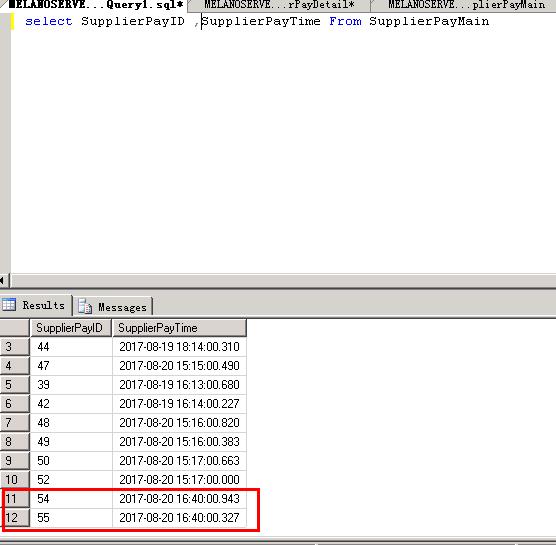556x545 pixels.
Task: Open the Results tab grid icon
Action: [9, 305]
